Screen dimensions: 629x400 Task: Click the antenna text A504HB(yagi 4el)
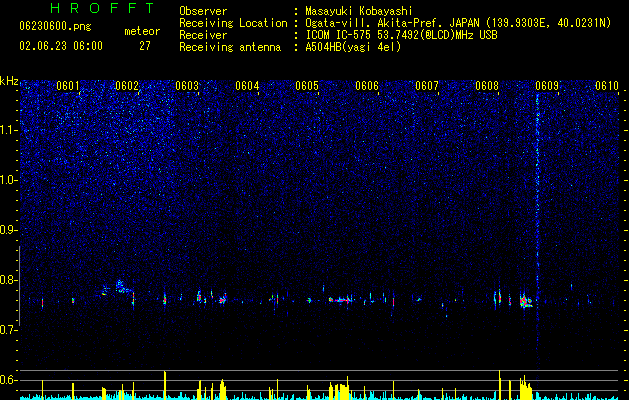(353, 47)
